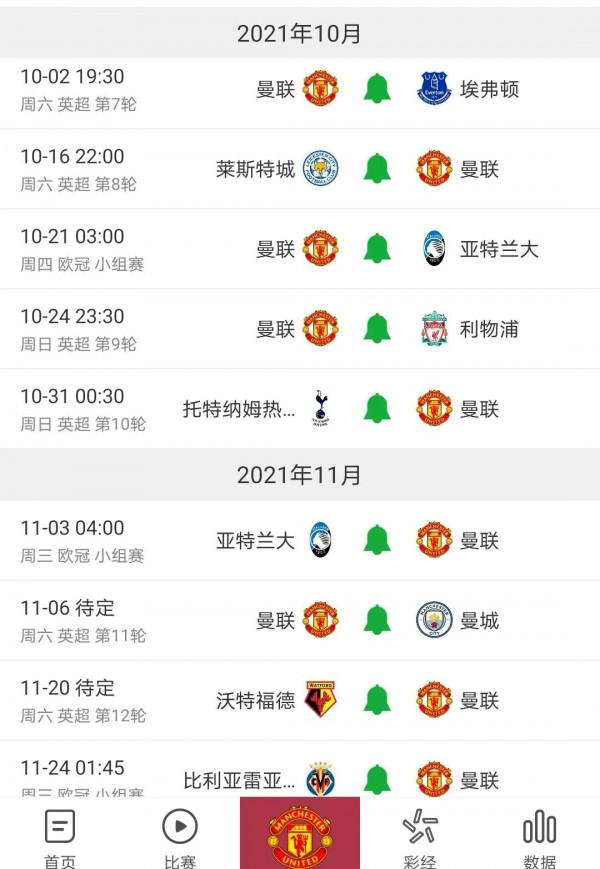
Task: Open the 首页 home tab
Action: pyautogui.click(x=60, y=838)
